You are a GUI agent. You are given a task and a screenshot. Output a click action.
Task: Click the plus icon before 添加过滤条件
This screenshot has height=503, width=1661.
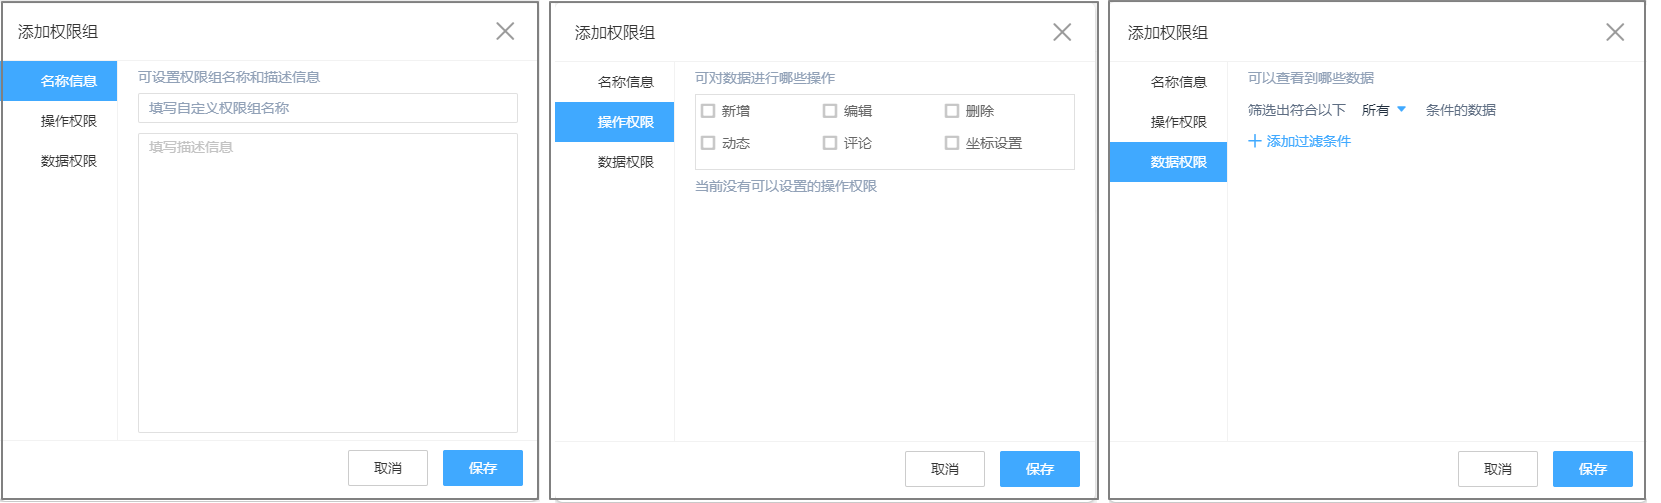[x=1255, y=141]
